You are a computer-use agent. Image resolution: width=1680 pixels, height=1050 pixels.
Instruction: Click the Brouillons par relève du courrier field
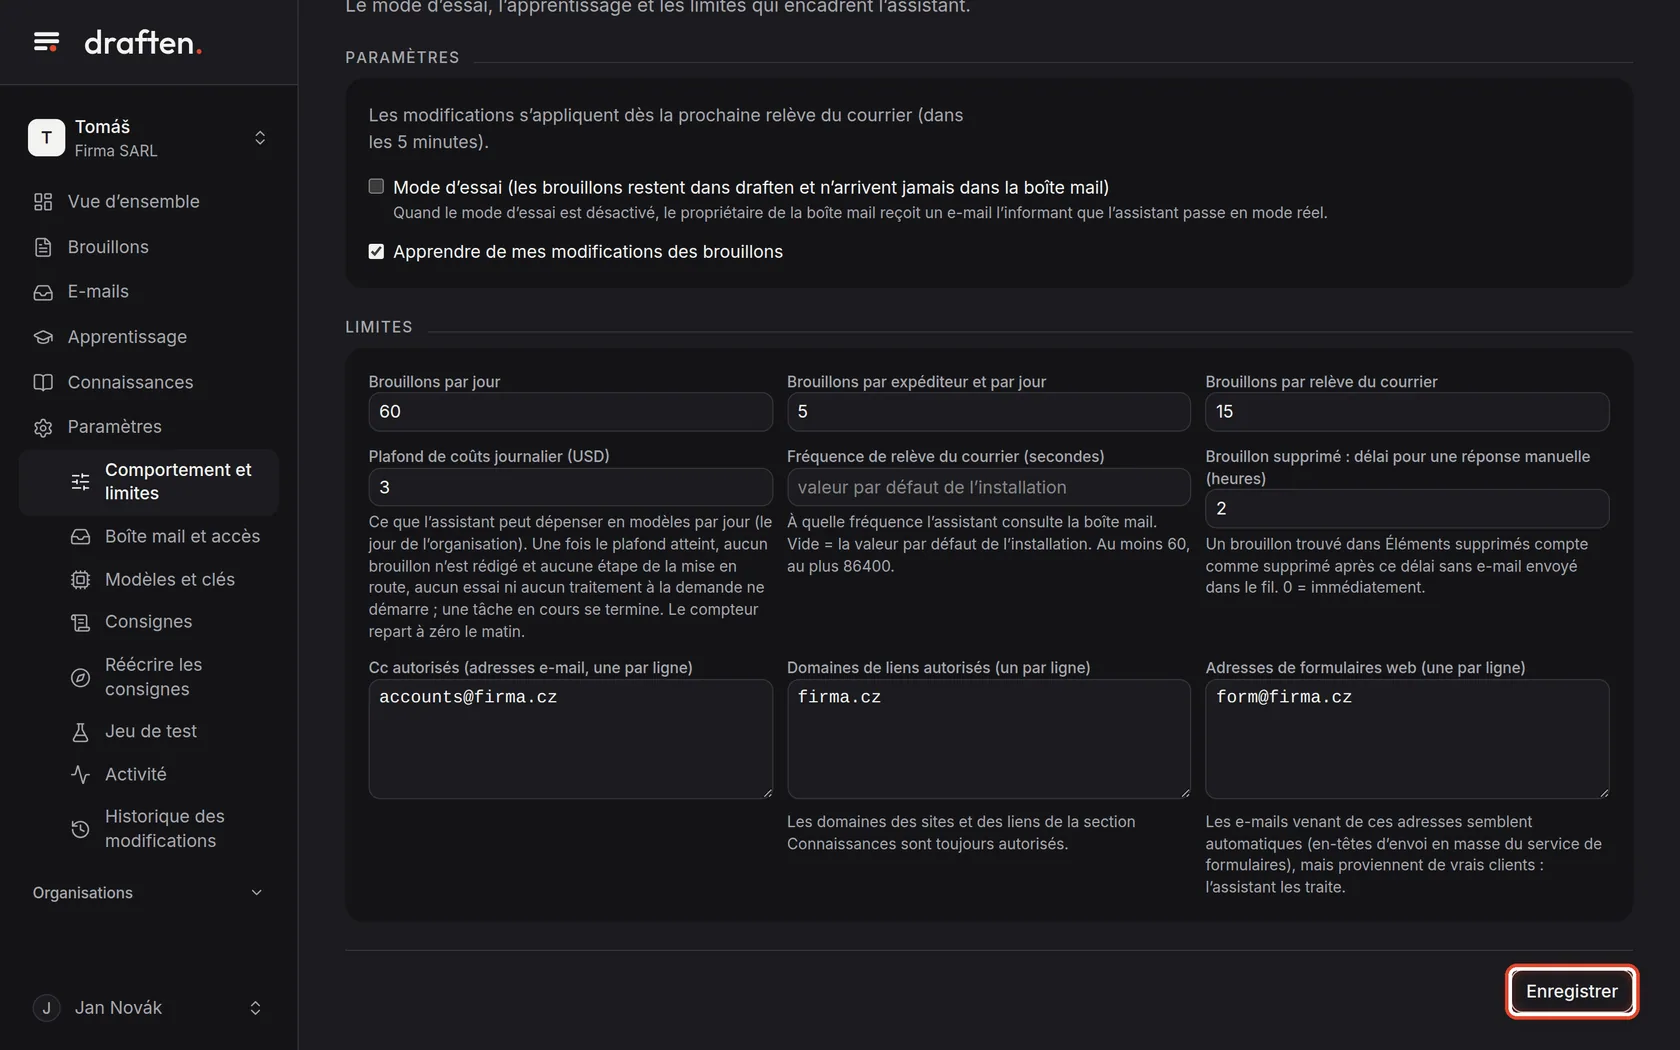1407,412
